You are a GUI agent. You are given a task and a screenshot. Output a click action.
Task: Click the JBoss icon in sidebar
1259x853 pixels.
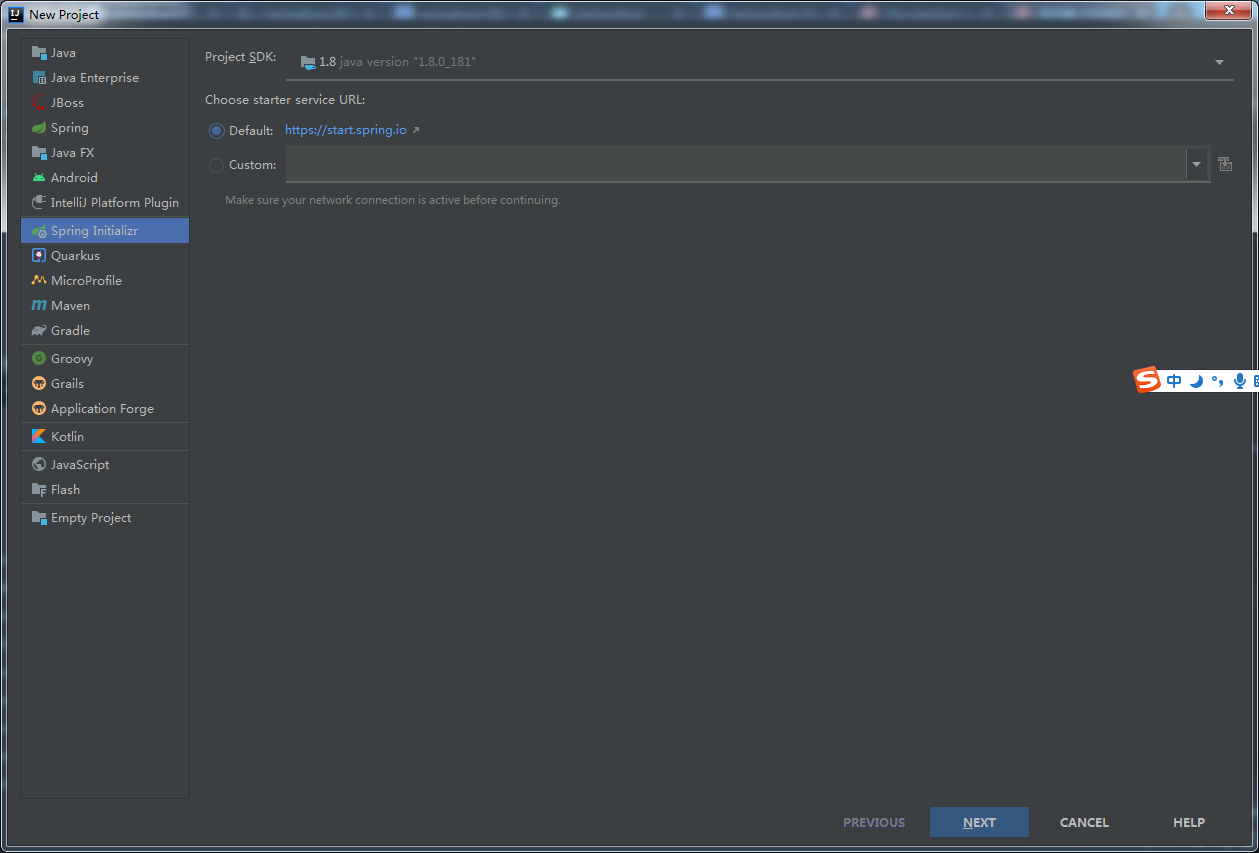coord(39,103)
